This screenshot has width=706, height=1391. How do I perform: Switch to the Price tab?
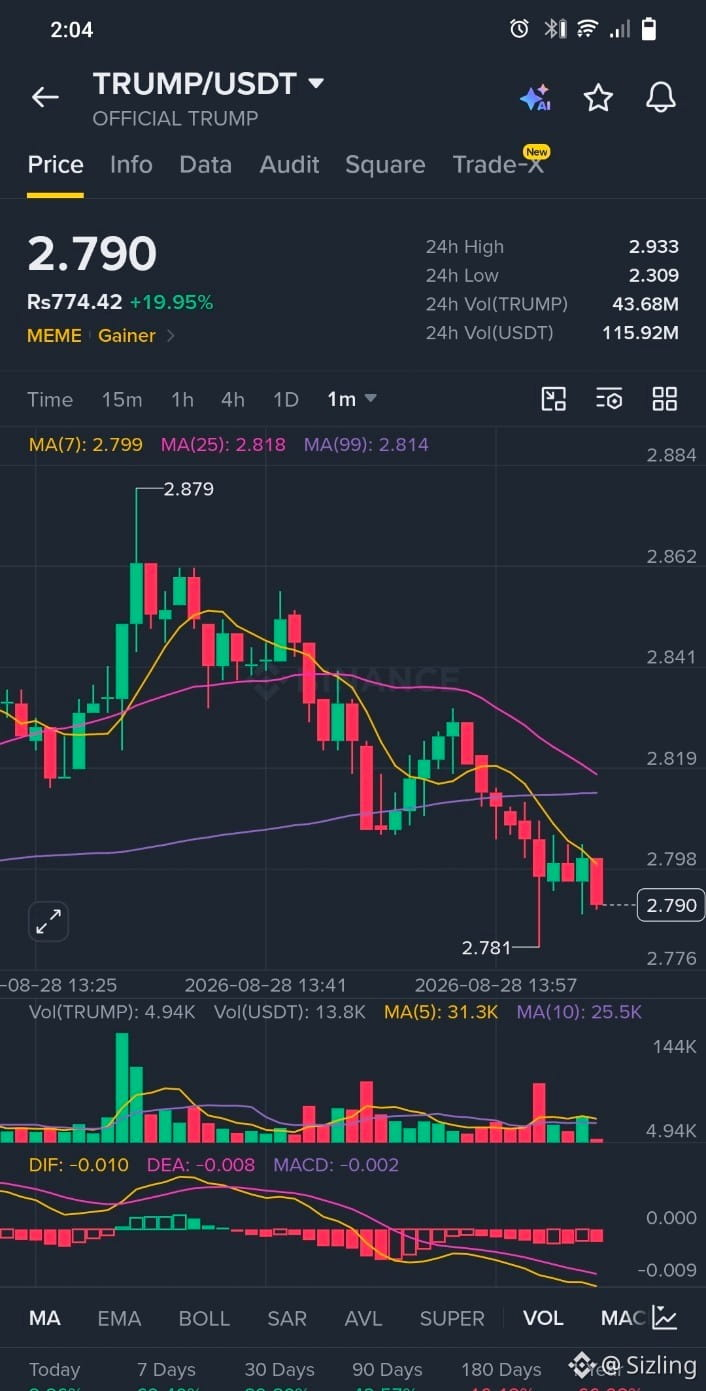point(55,165)
